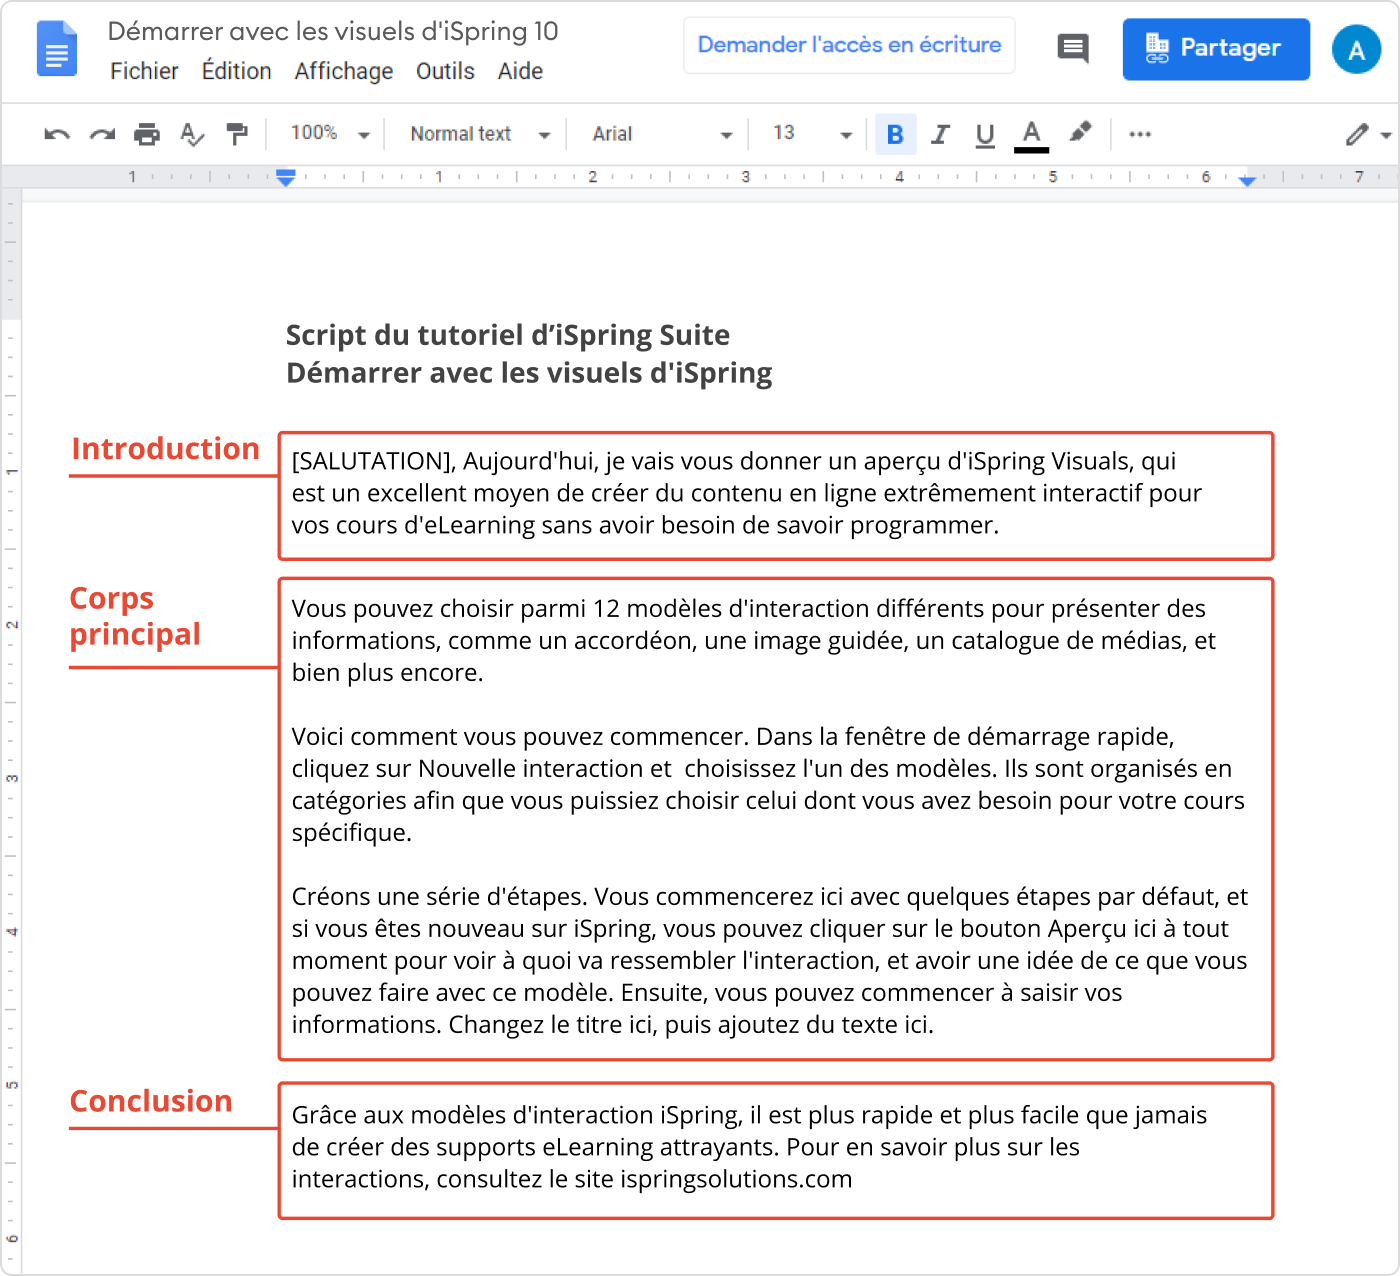
Task: Click paragraph starting Vous pouvez choisir parmi 12
Action: pos(754,640)
